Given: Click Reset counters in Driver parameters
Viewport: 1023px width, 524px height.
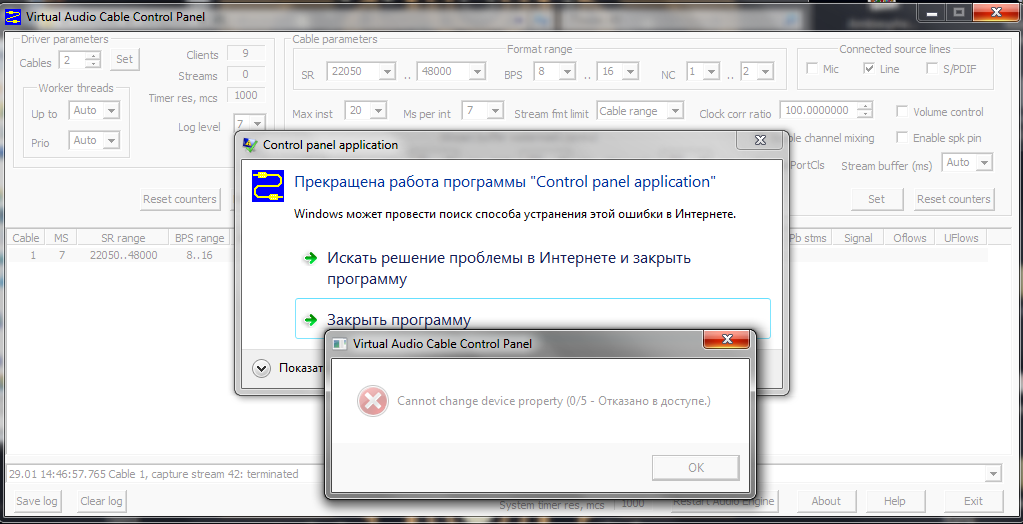Looking at the screenshot, I should click(x=180, y=199).
